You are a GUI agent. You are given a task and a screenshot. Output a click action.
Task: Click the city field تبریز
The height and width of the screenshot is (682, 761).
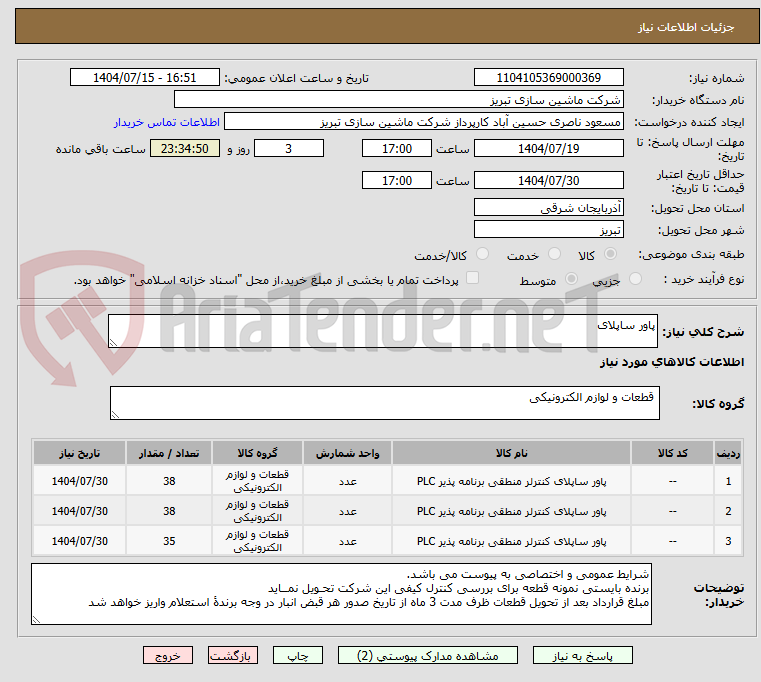548,229
